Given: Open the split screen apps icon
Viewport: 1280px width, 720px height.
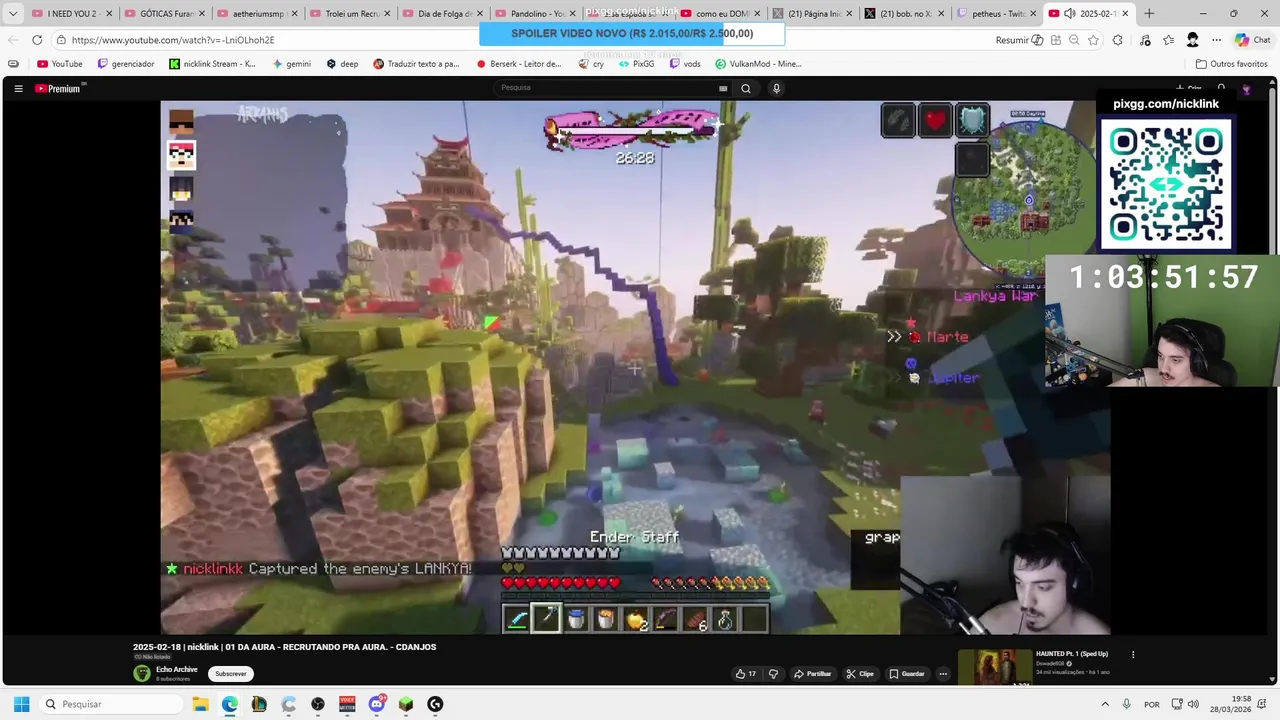Looking at the screenshot, I should [1055, 40].
